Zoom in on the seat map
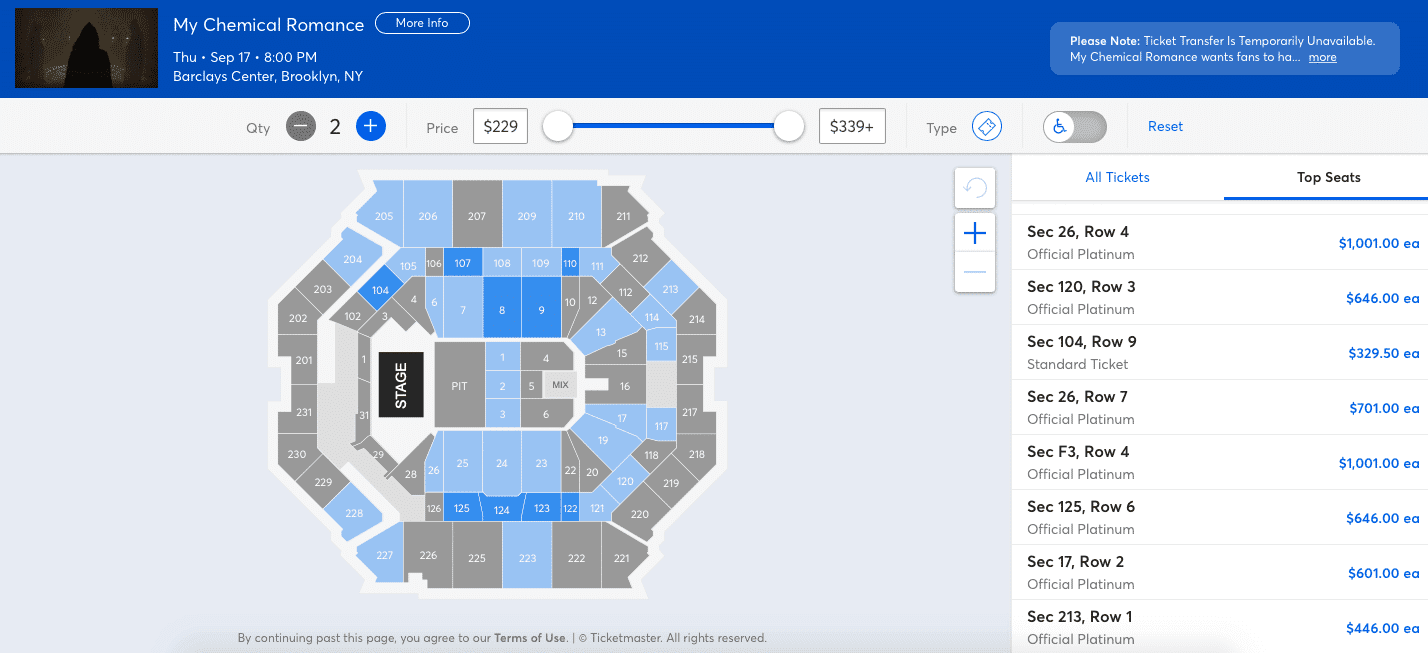The image size is (1428, 653). [975, 234]
